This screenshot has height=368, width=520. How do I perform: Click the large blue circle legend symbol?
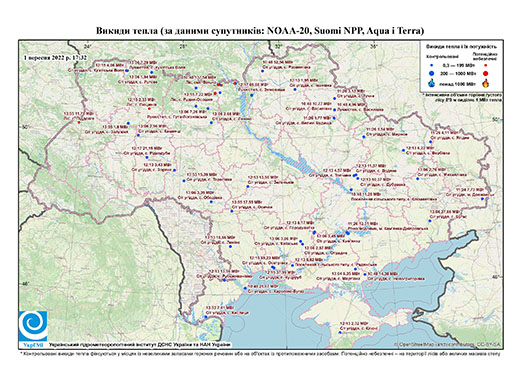[432, 73]
